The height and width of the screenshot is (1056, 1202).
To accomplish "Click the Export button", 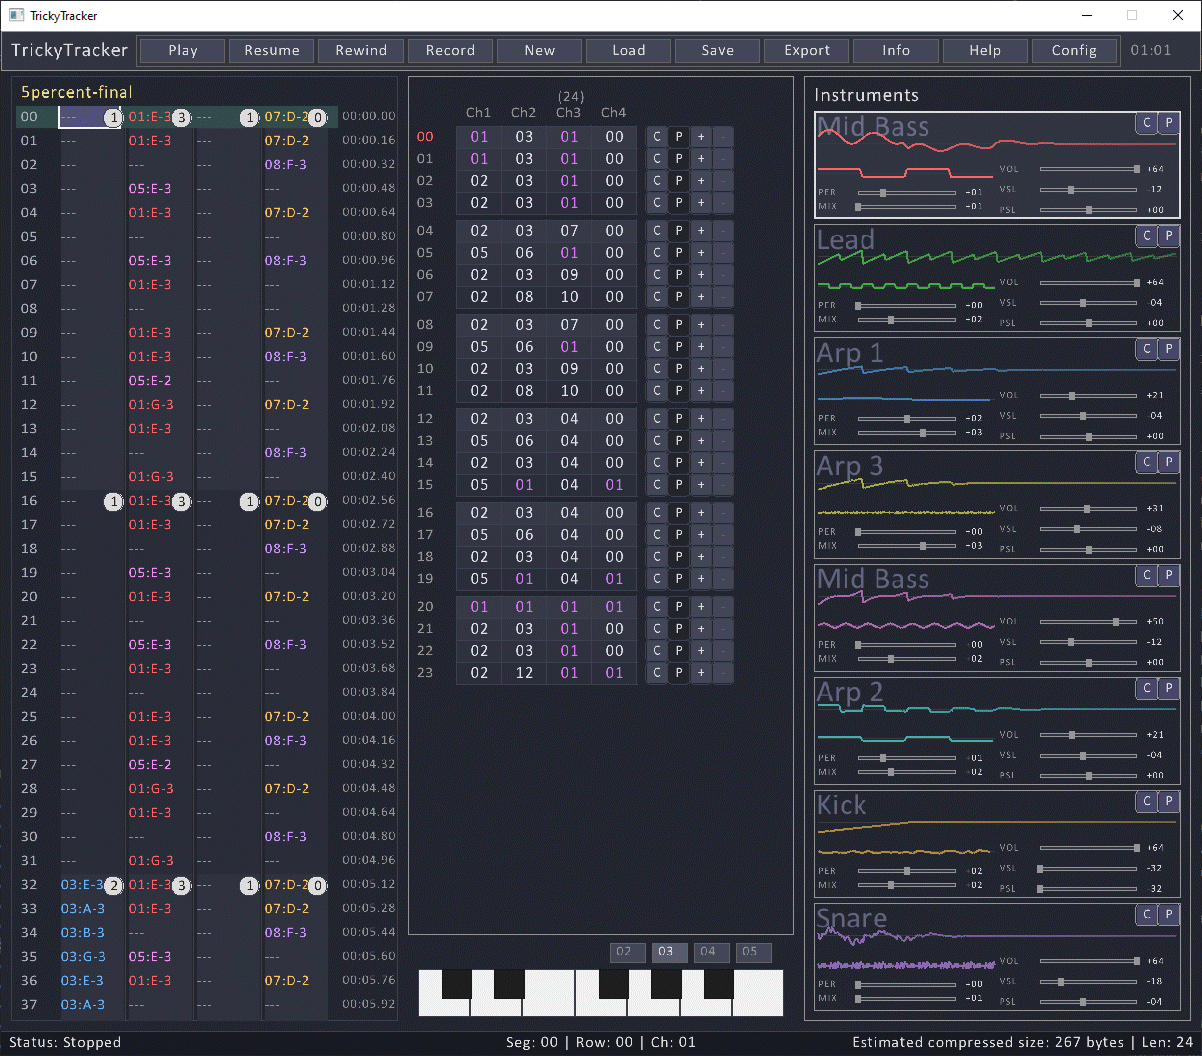I will pos(806,50).
